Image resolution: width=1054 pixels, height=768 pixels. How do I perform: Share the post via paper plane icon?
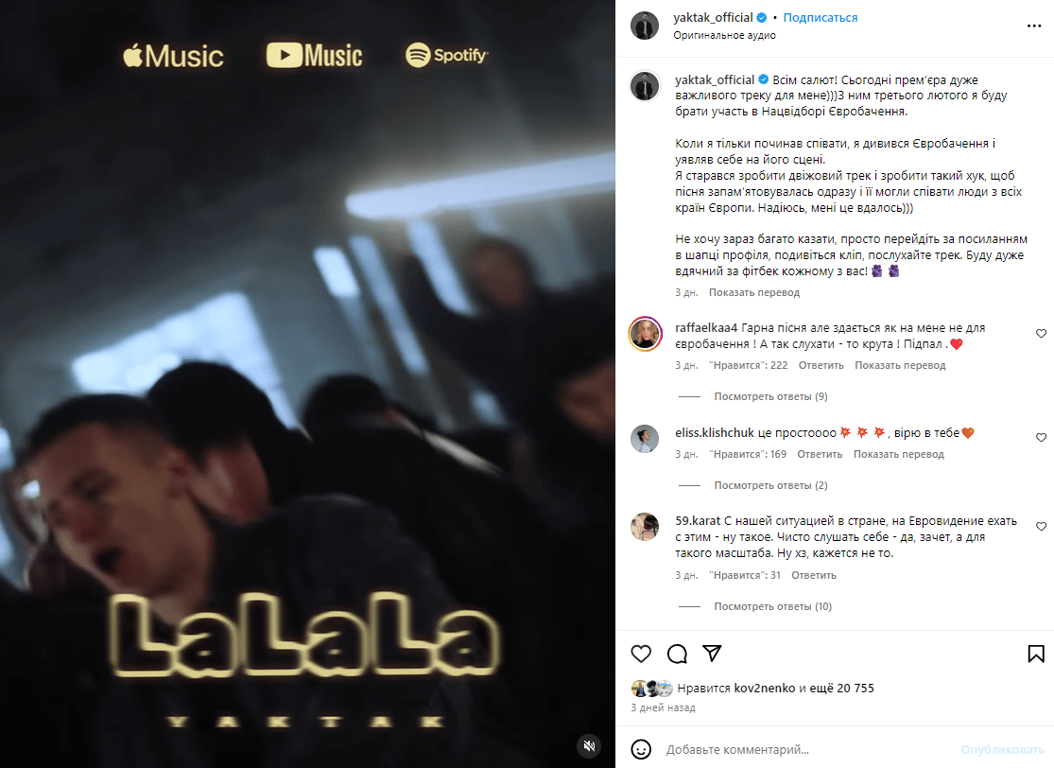712,653
